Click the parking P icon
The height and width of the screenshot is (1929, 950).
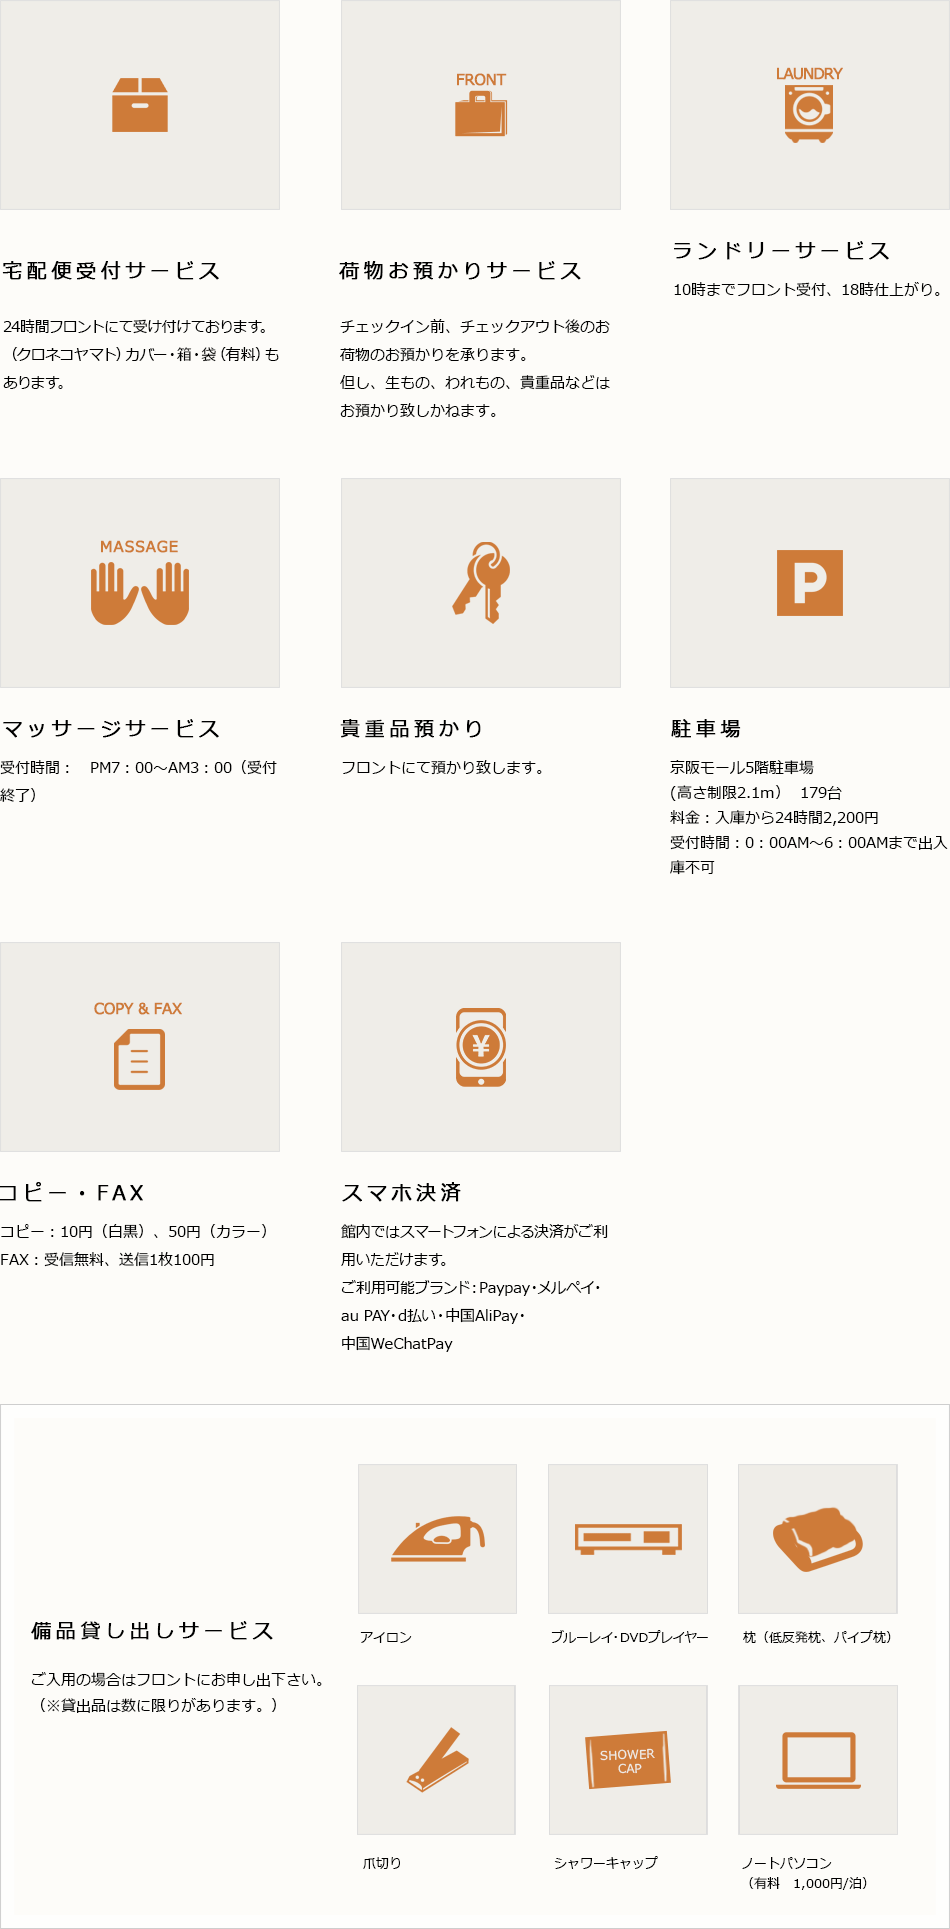click(810, 583)
